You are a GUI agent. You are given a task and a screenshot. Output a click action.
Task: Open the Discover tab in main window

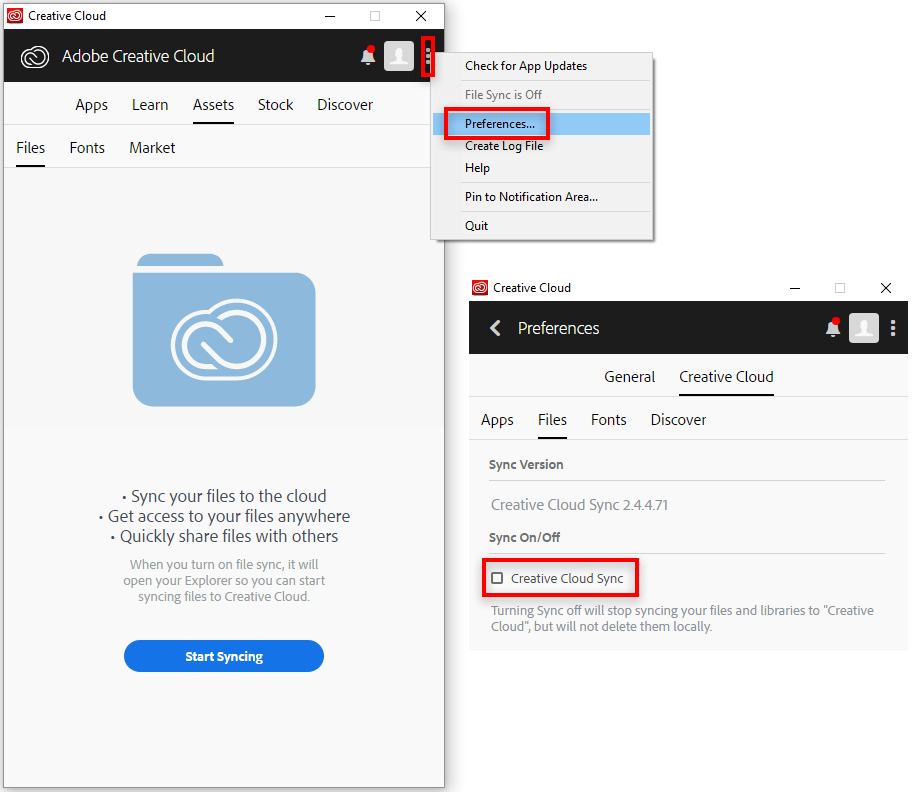tap(345, 105)
